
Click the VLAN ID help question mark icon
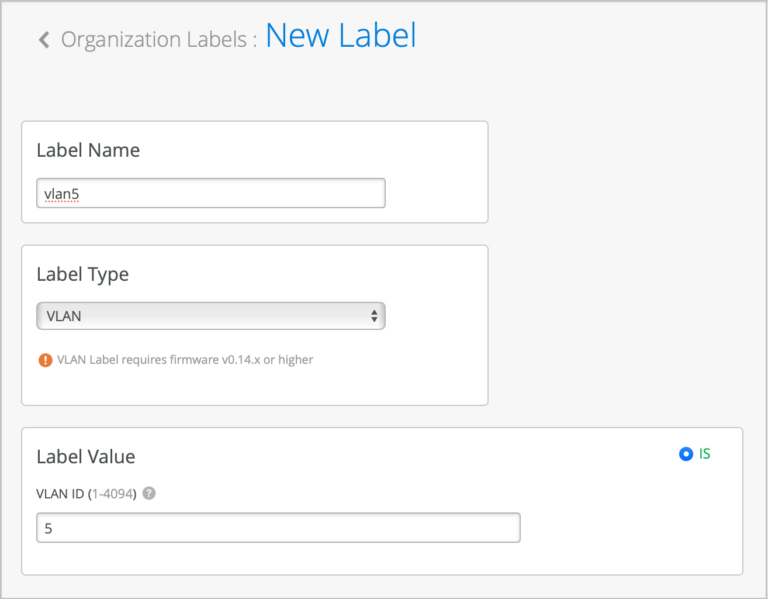[x=149, y=493]
